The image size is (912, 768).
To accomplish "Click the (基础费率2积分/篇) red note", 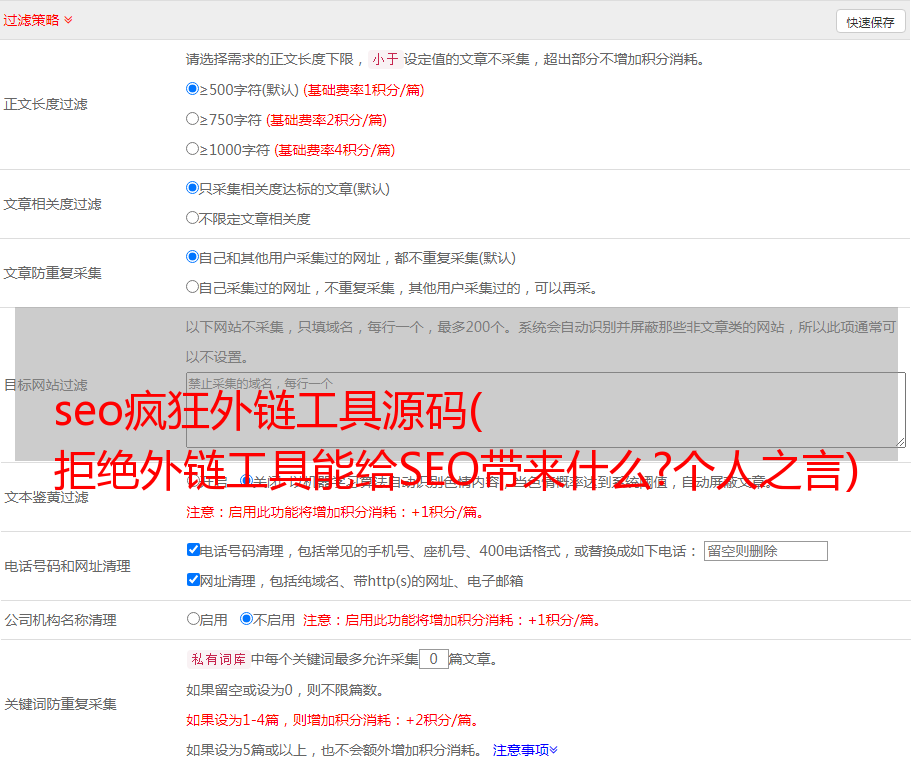I will 327,120.
